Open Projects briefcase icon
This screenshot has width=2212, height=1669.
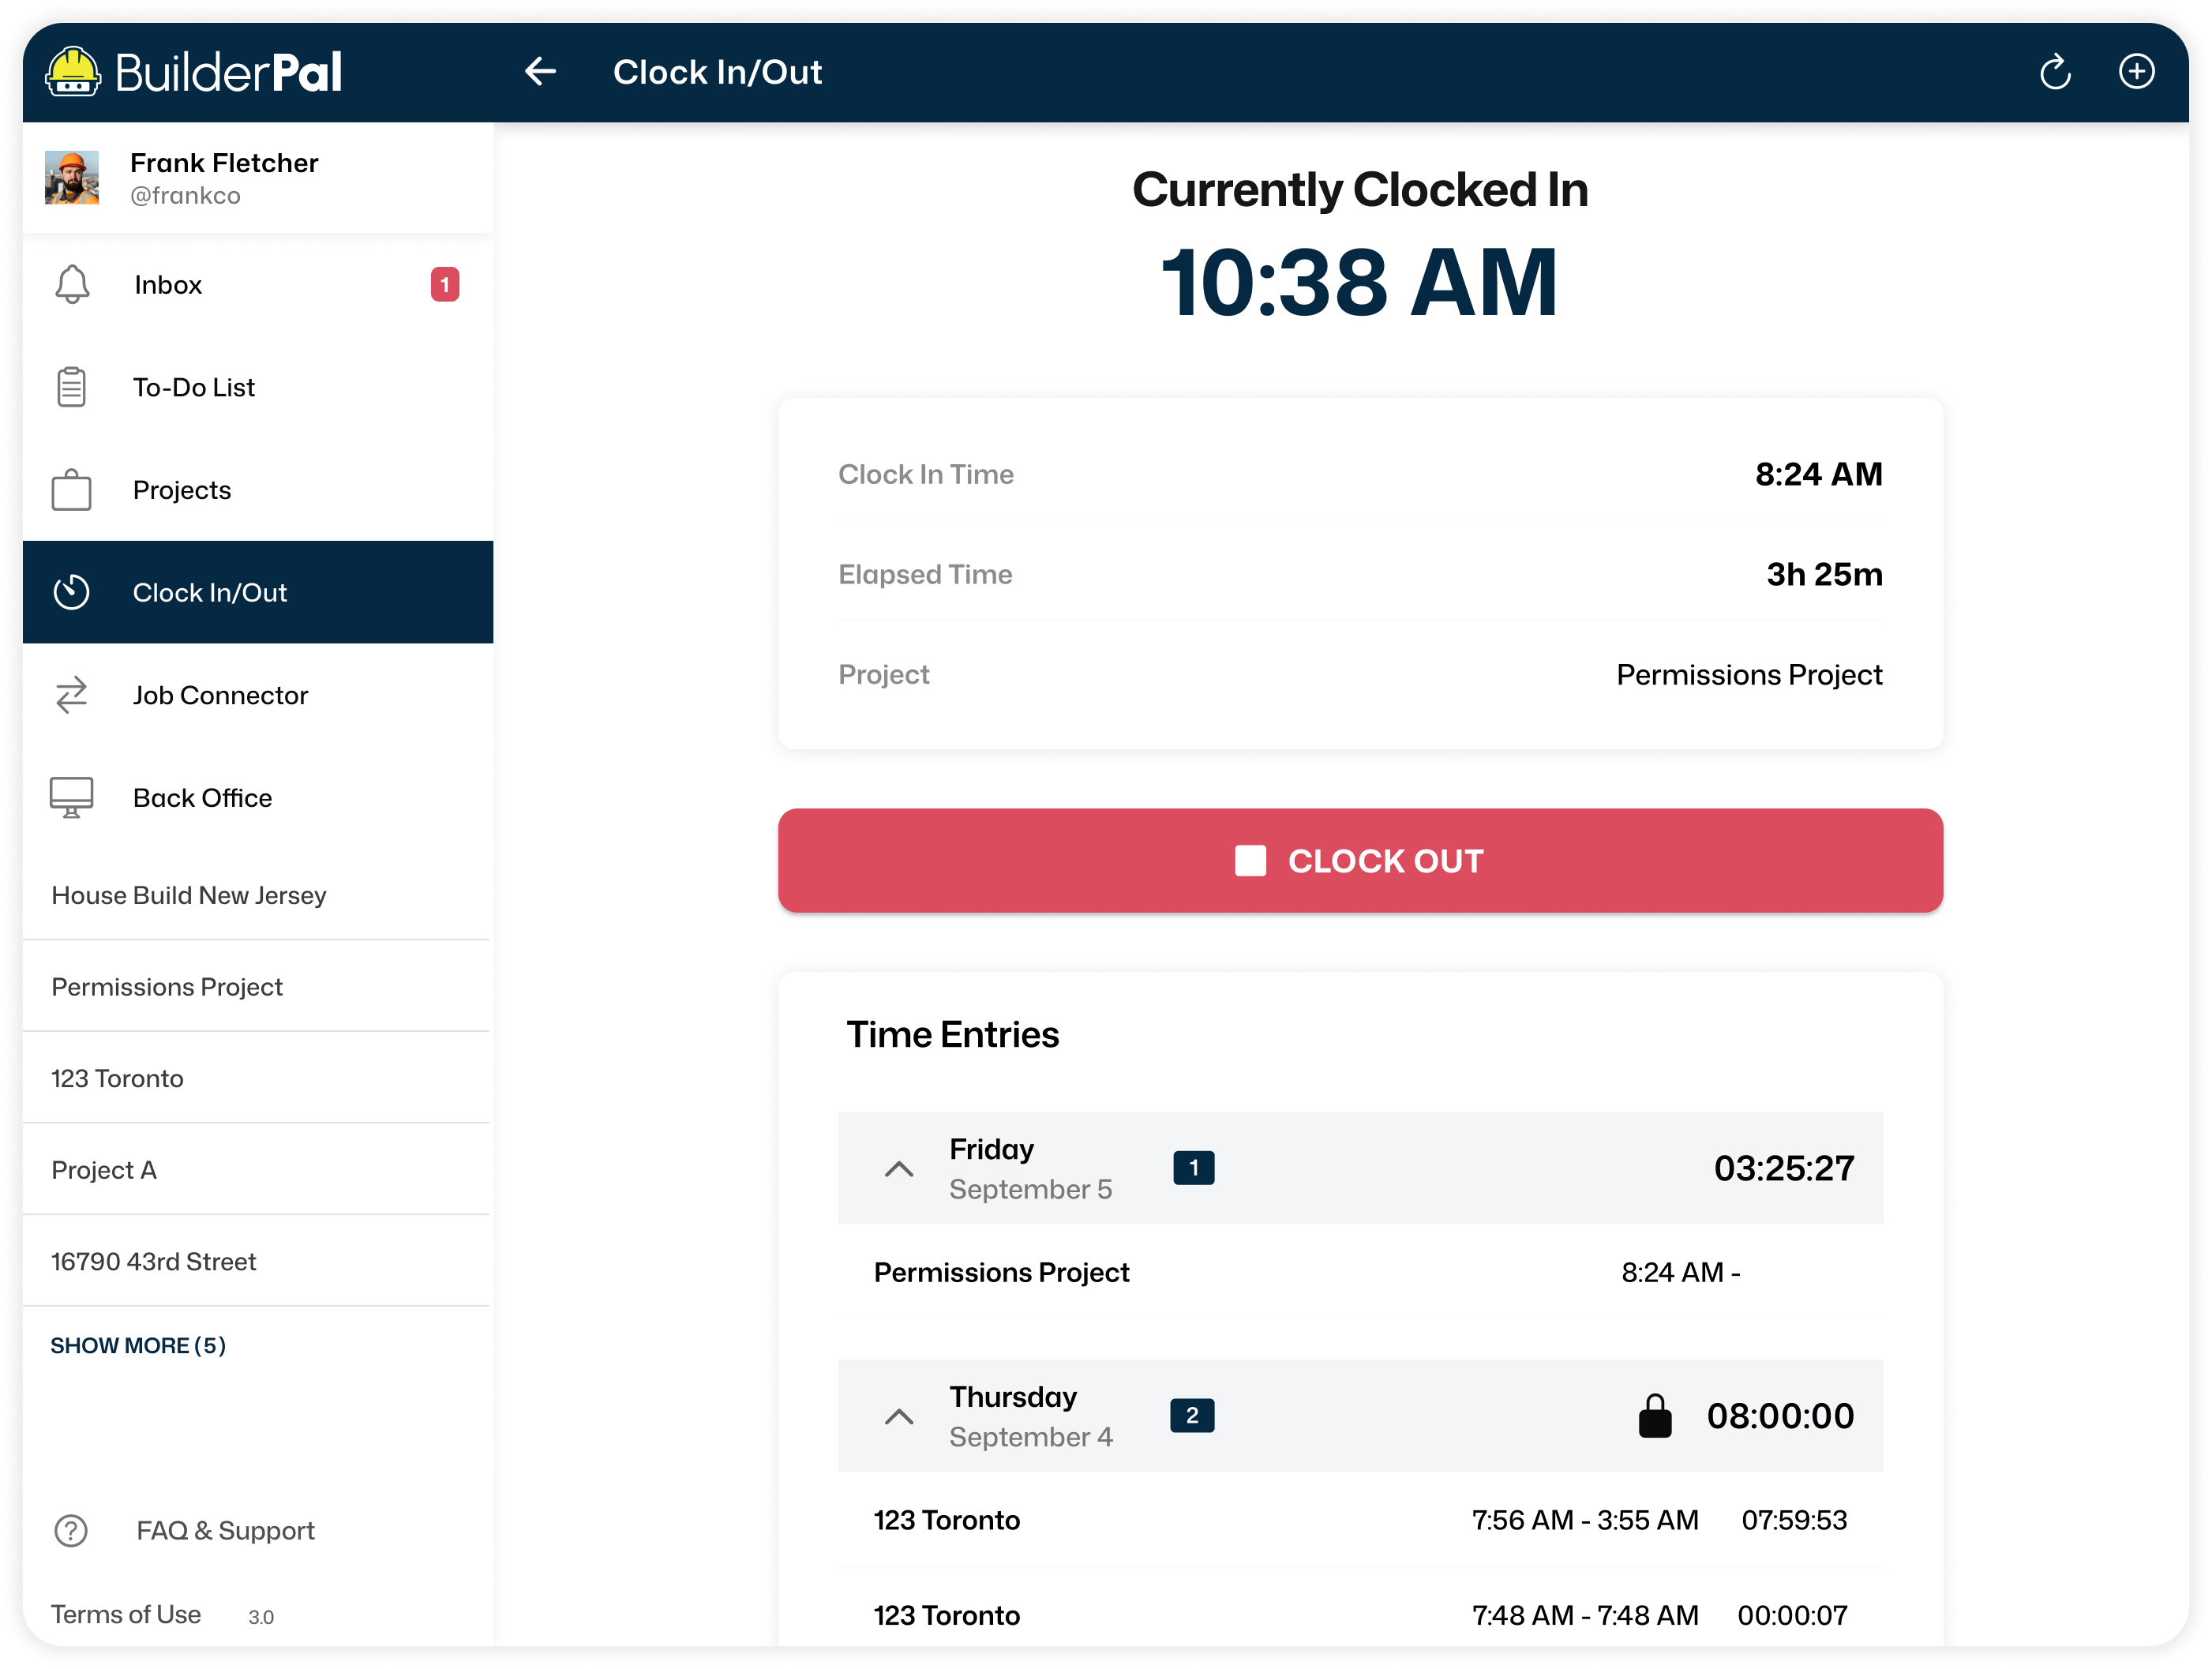[x=72, y=490]
